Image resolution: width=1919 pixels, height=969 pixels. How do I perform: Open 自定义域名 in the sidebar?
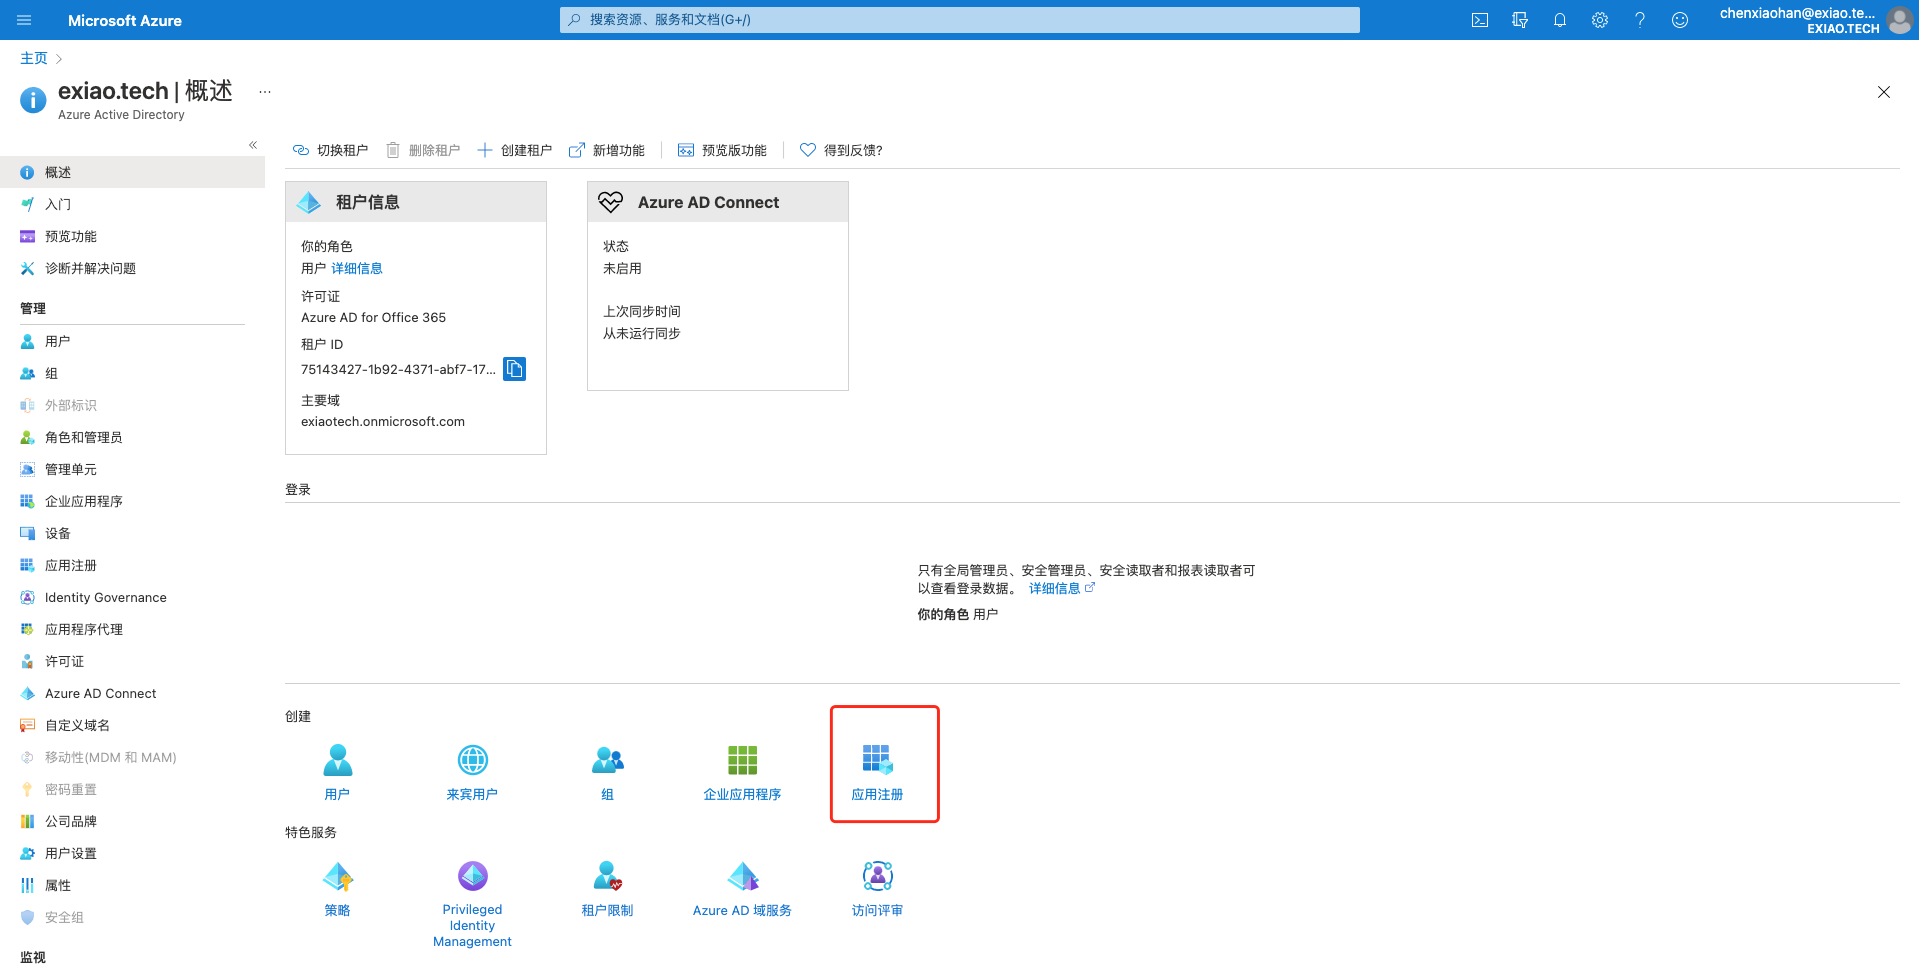pyautogui.click(x=132, y=725)
